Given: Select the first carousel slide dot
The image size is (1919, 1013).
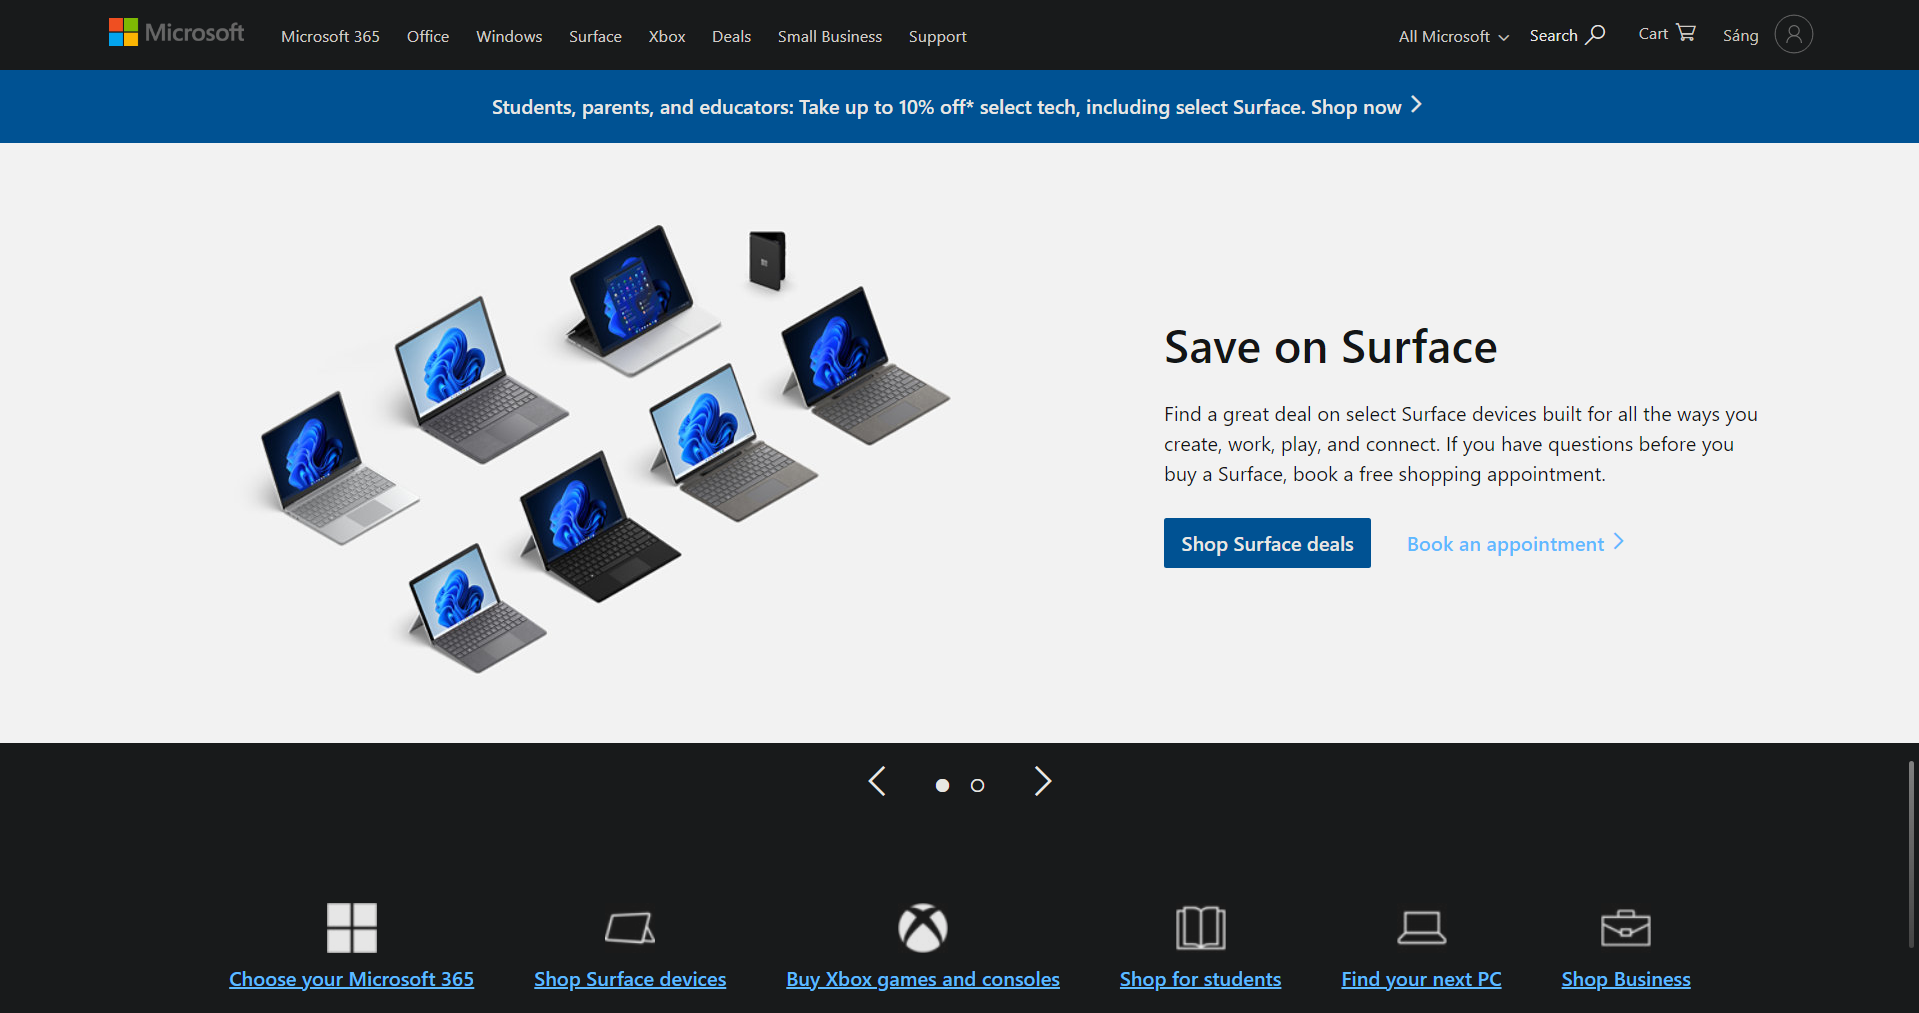Looking at the screenshot, I should pos(942,786).
